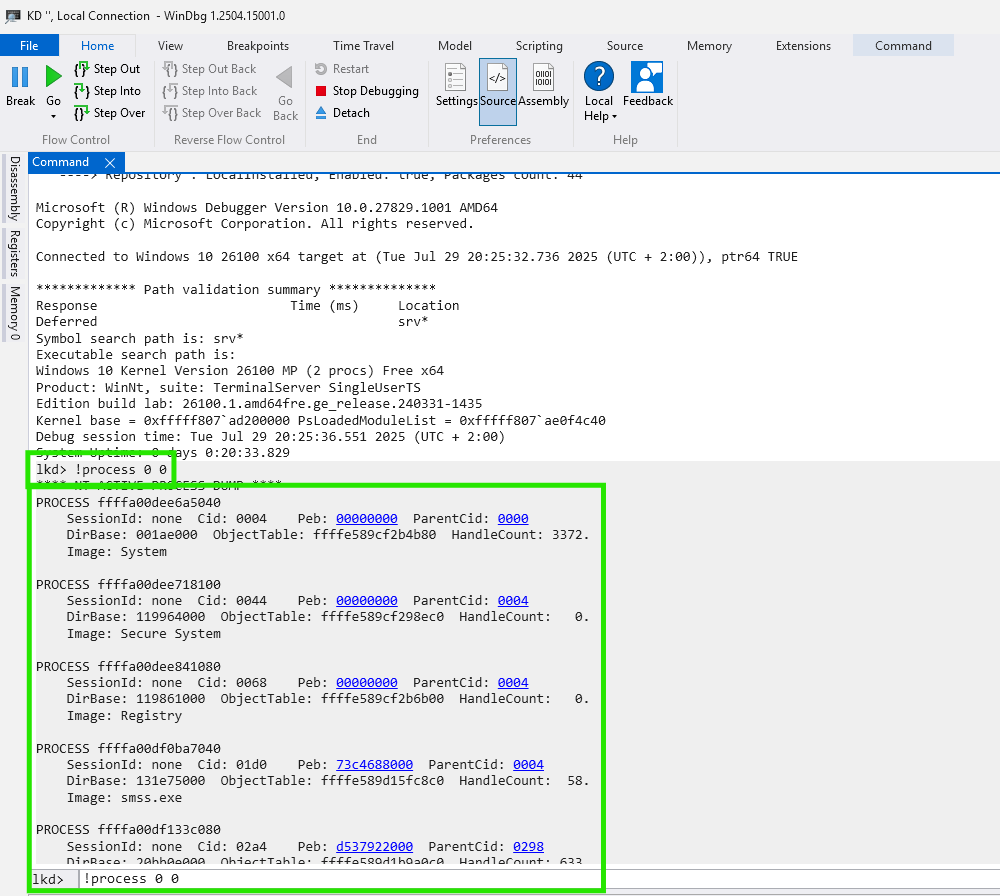Screen dimensions: 1000x896
Task: Click the Step Out button
Action: 107,69
